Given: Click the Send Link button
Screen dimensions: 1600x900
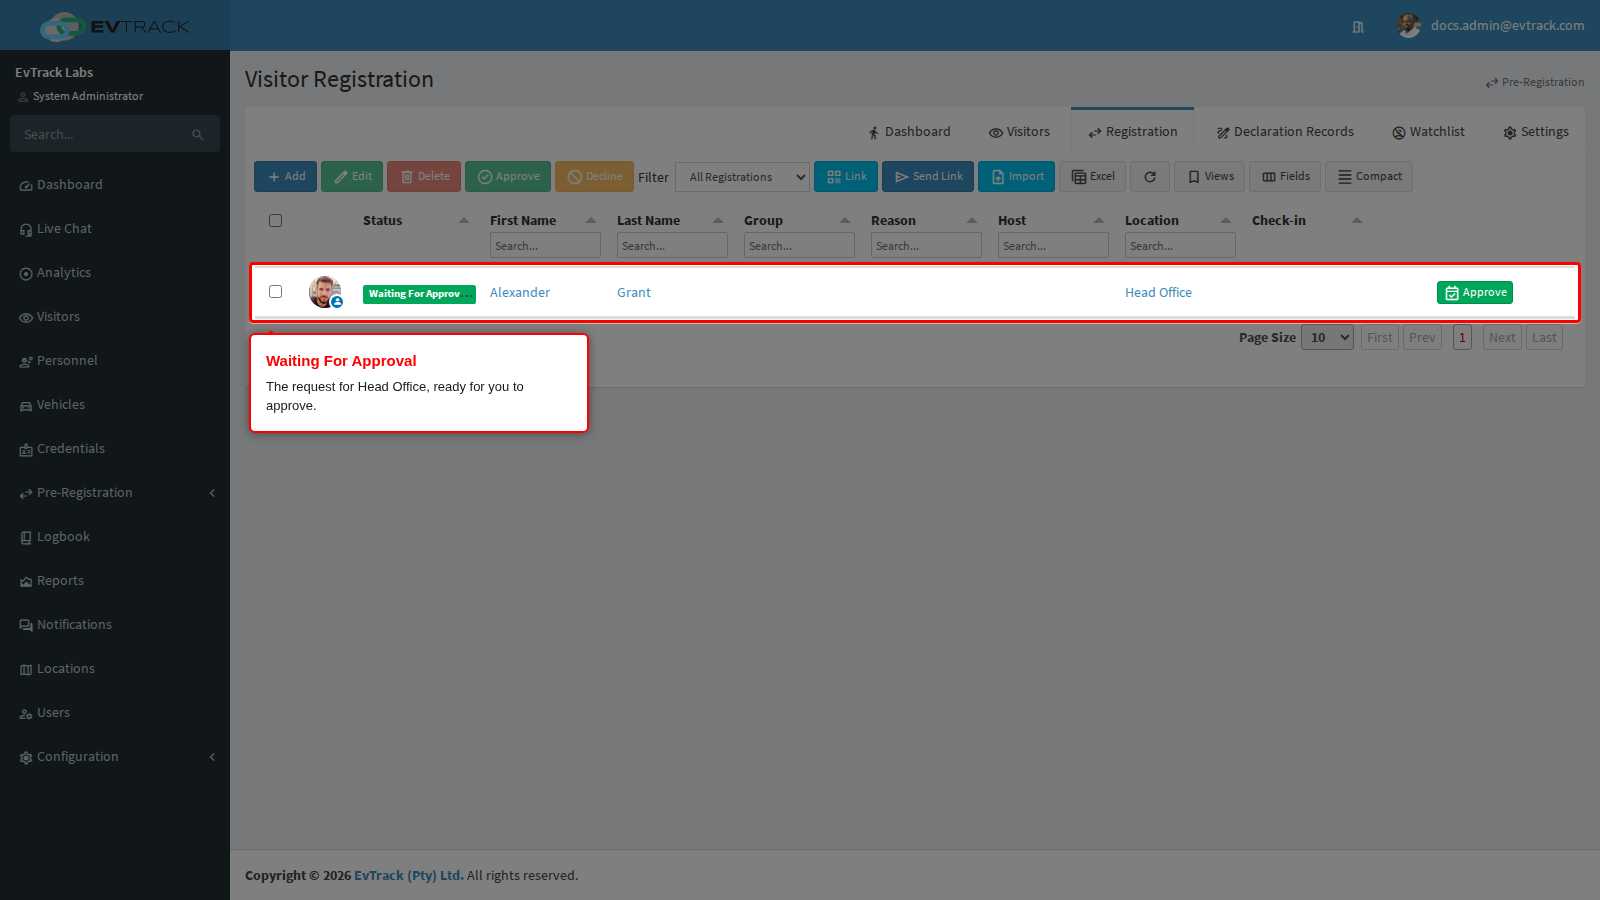Looking at the screenshot, I should point(928,177).
